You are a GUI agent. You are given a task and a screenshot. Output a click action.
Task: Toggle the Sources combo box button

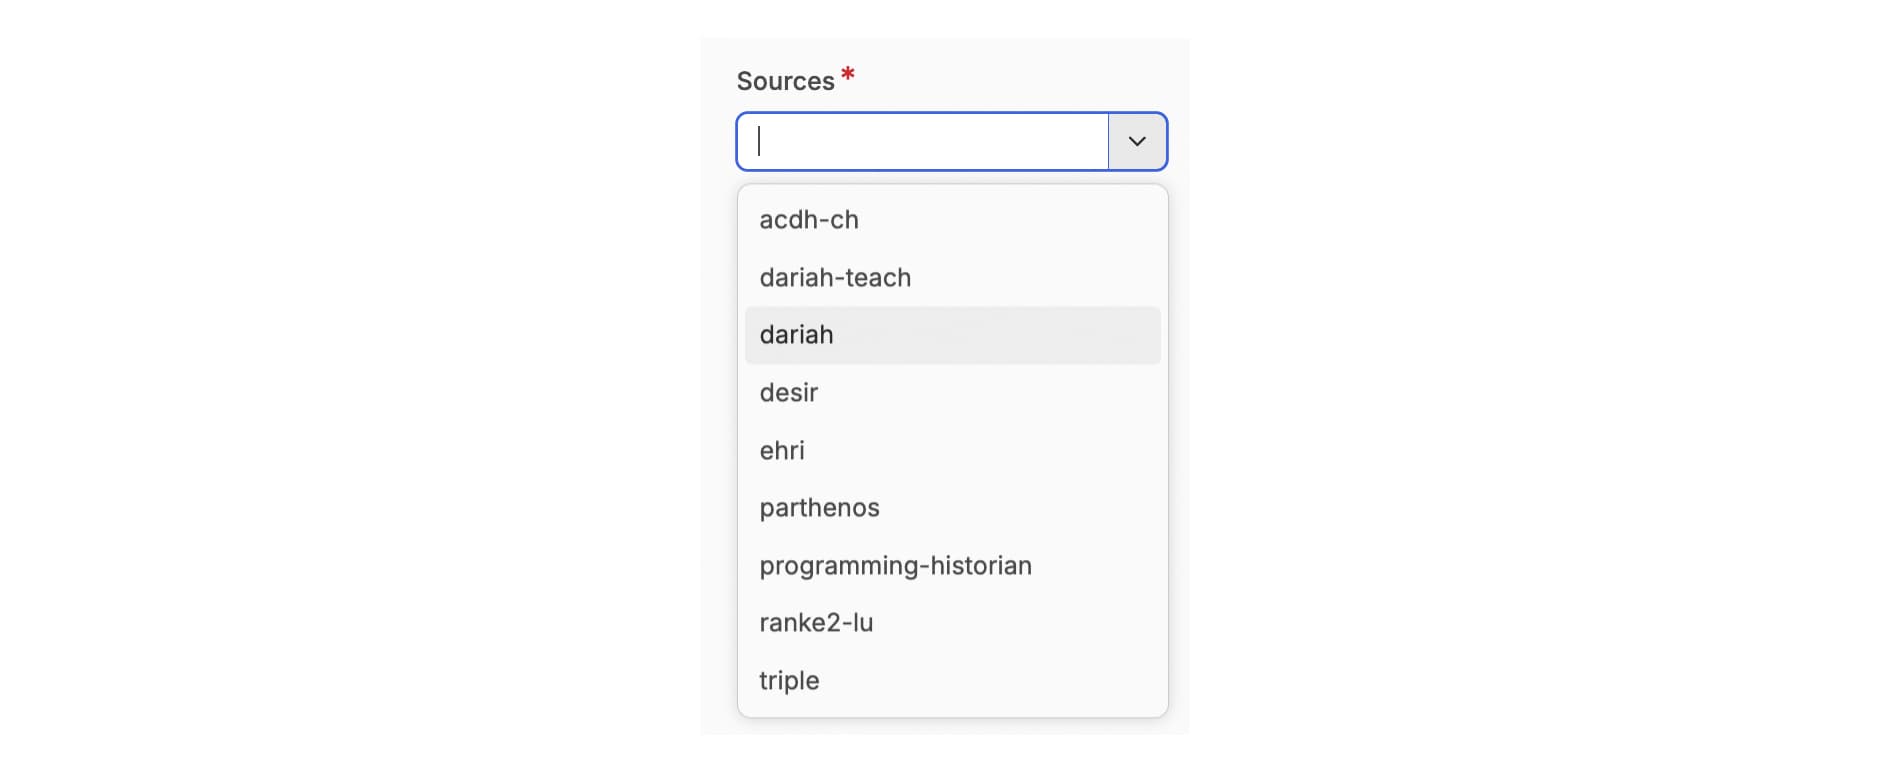pyautogui.click(x=1137, y=141)
